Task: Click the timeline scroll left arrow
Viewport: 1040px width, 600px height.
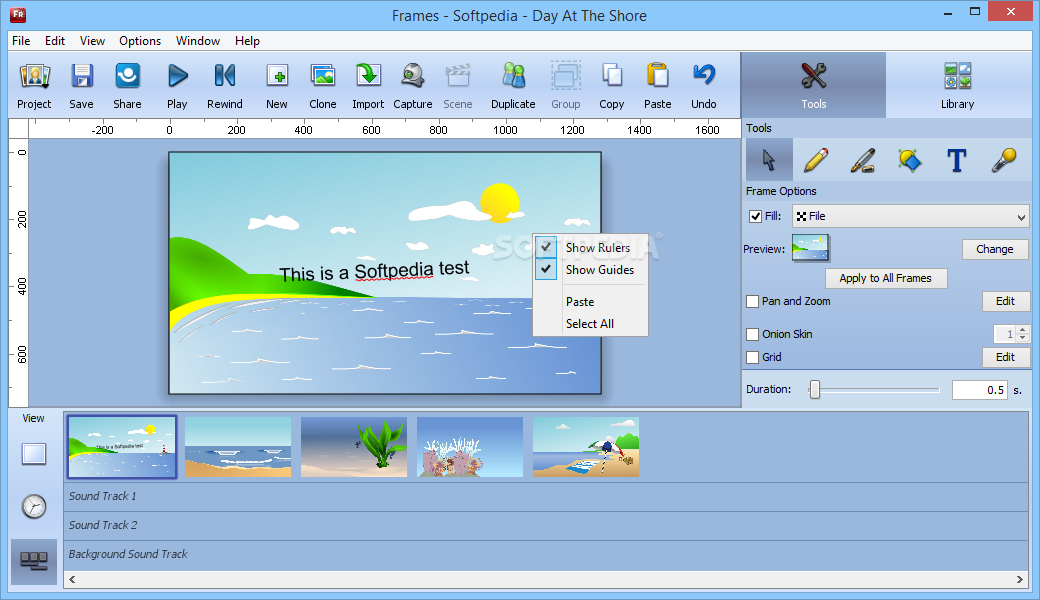Action: point(72,579)
